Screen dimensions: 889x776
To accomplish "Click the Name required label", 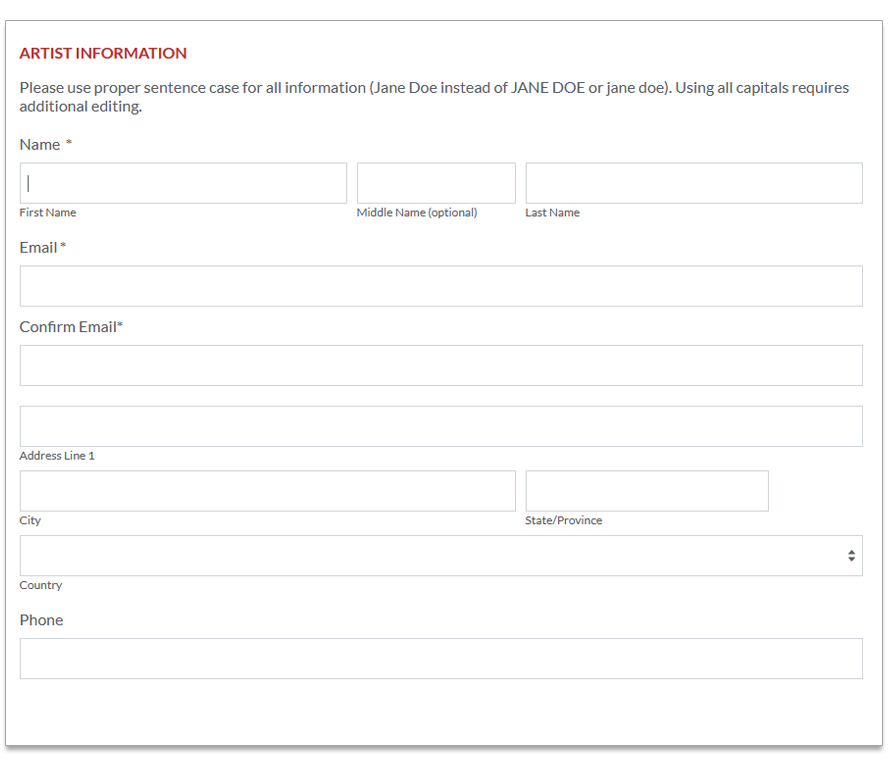I will (x=46, y=145).
